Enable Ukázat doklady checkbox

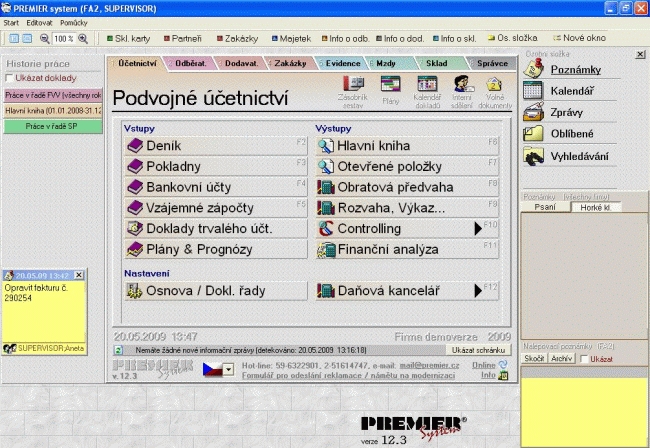[x=9, y=78]
